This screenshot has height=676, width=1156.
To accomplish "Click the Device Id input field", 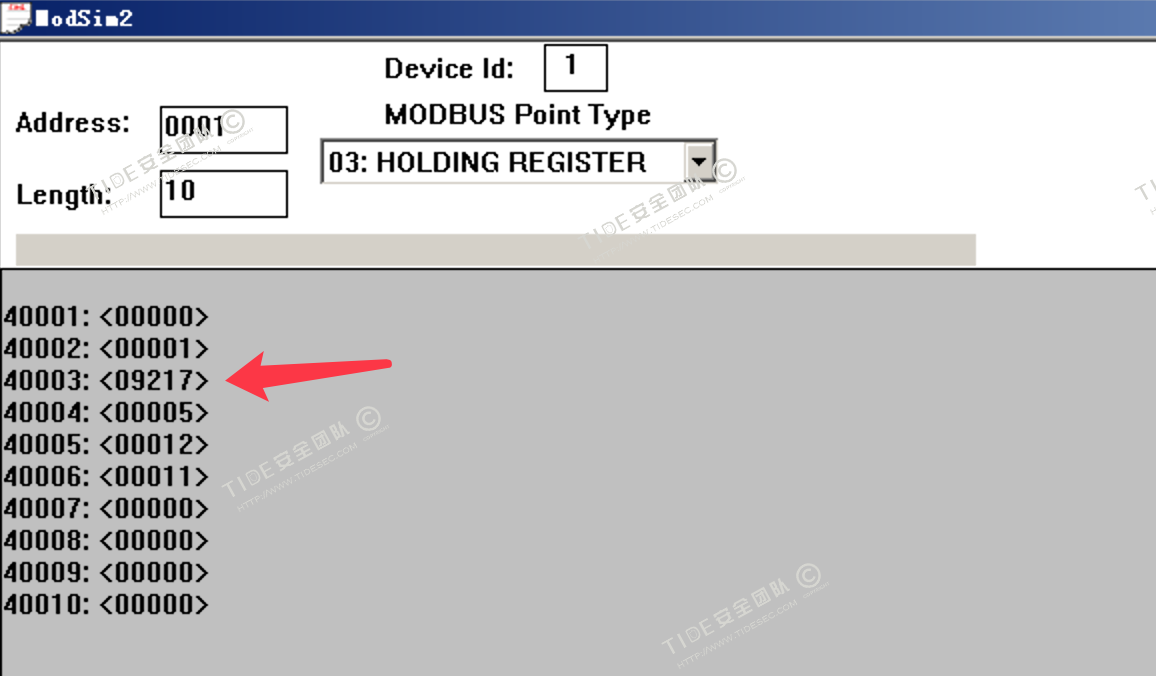I will [575, 68].
